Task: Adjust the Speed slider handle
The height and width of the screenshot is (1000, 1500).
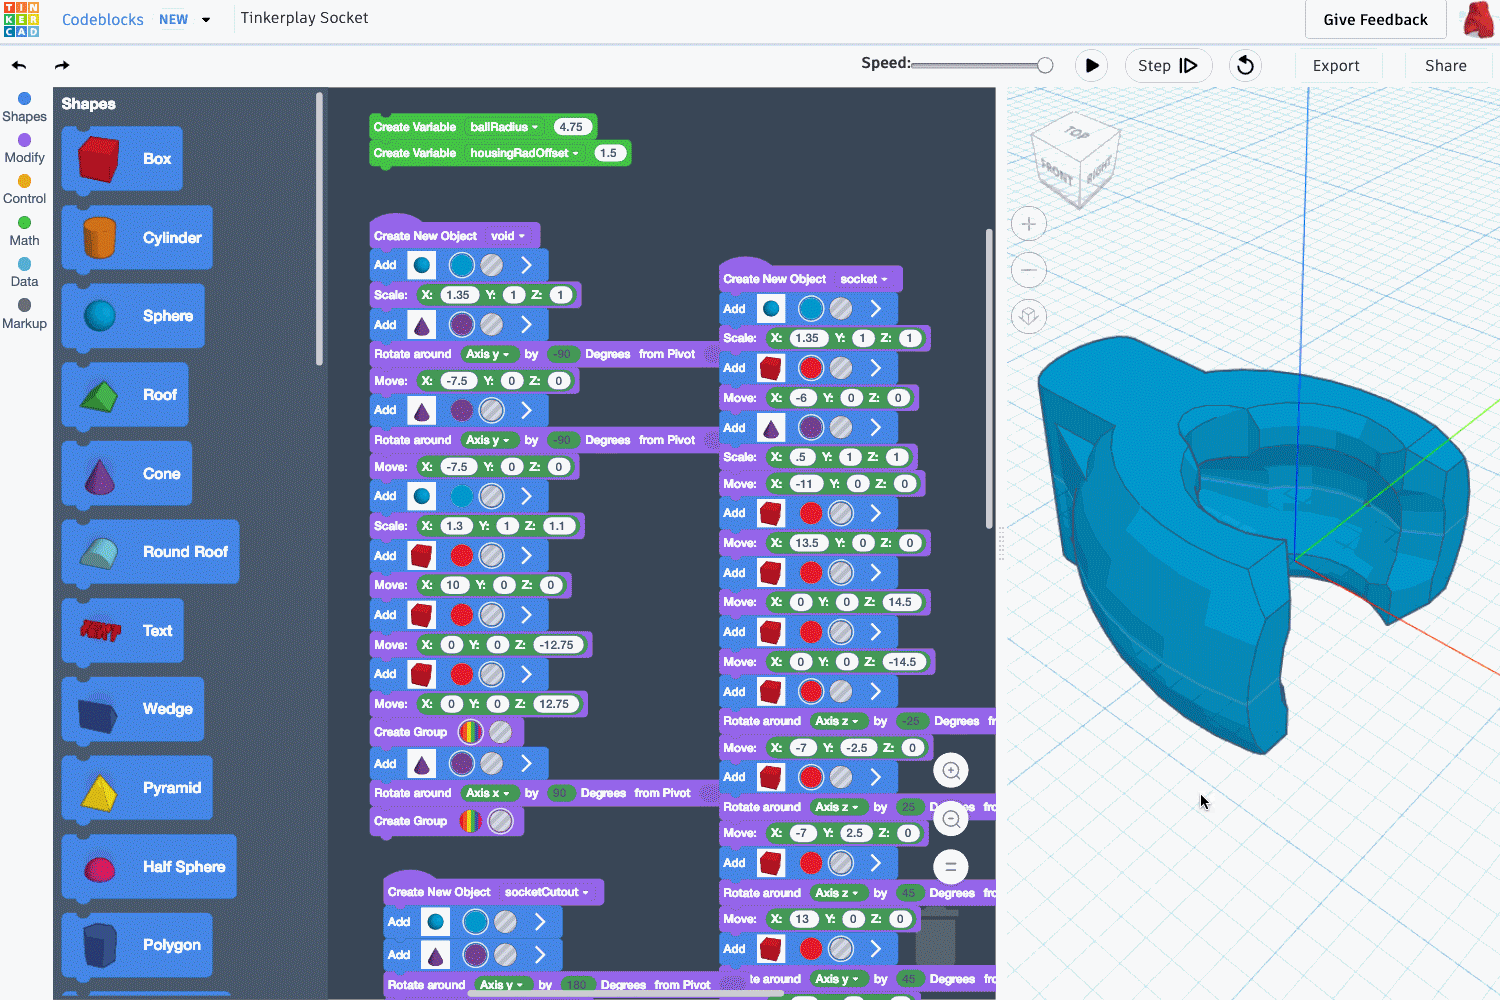Action: click(1045, 65)
